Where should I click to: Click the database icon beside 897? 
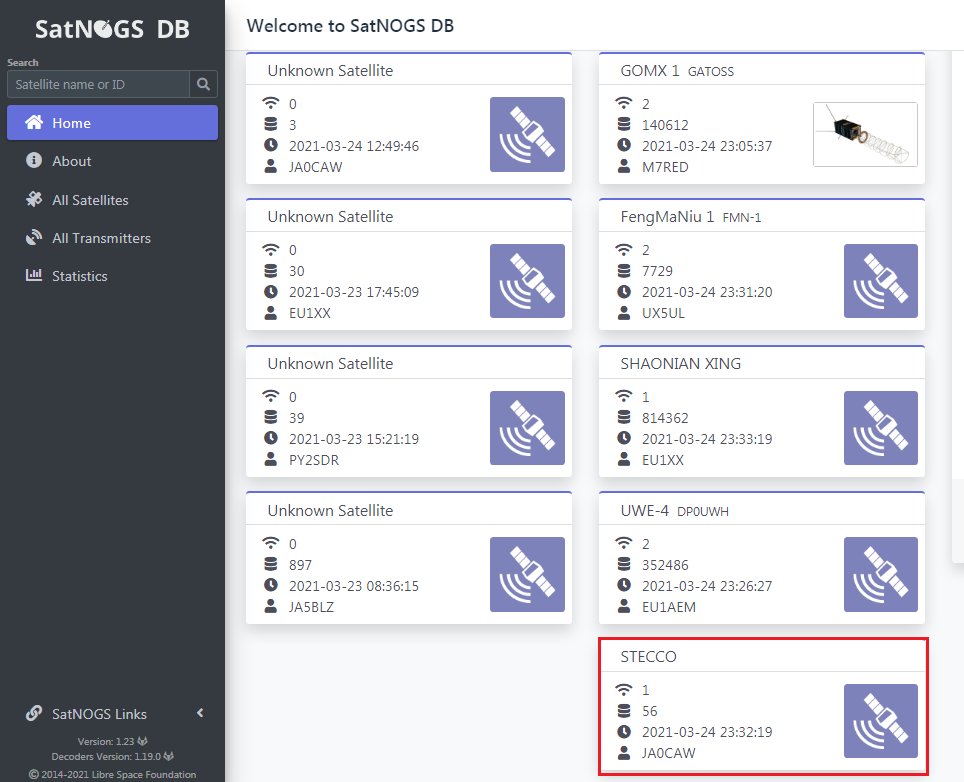point(271,564)
